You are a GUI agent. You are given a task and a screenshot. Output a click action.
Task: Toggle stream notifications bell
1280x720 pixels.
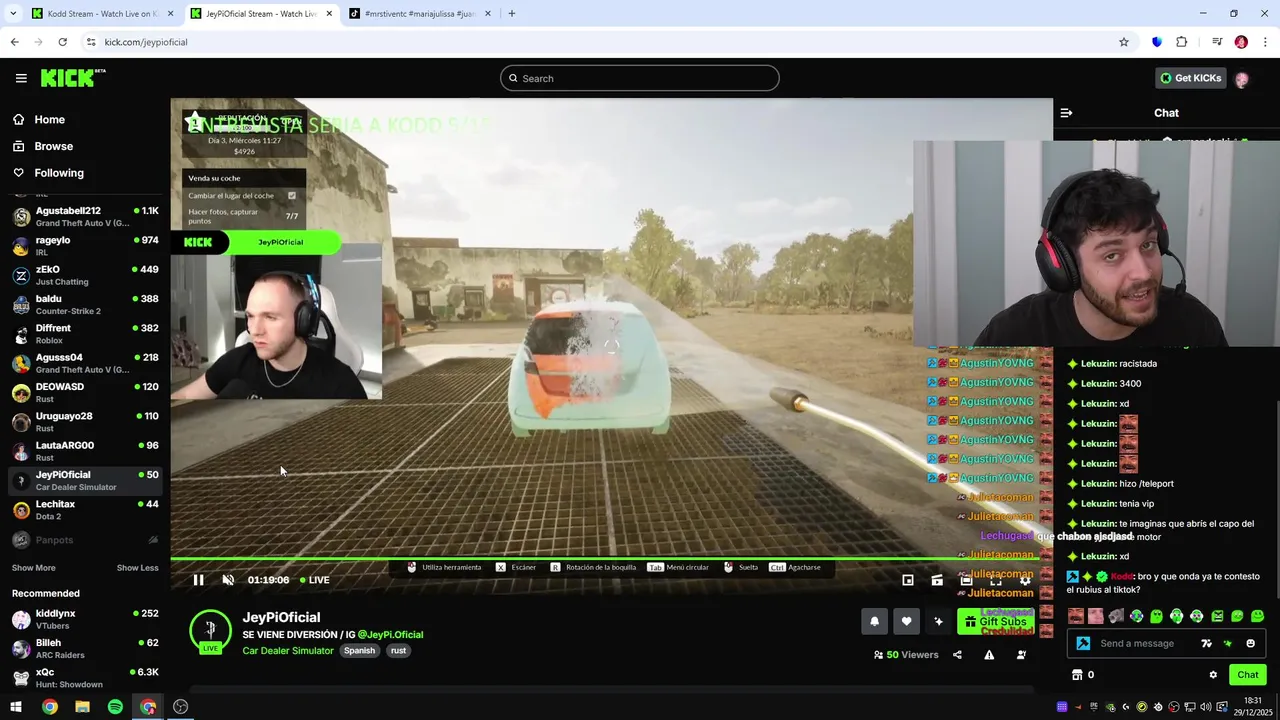tap(874, 621)
